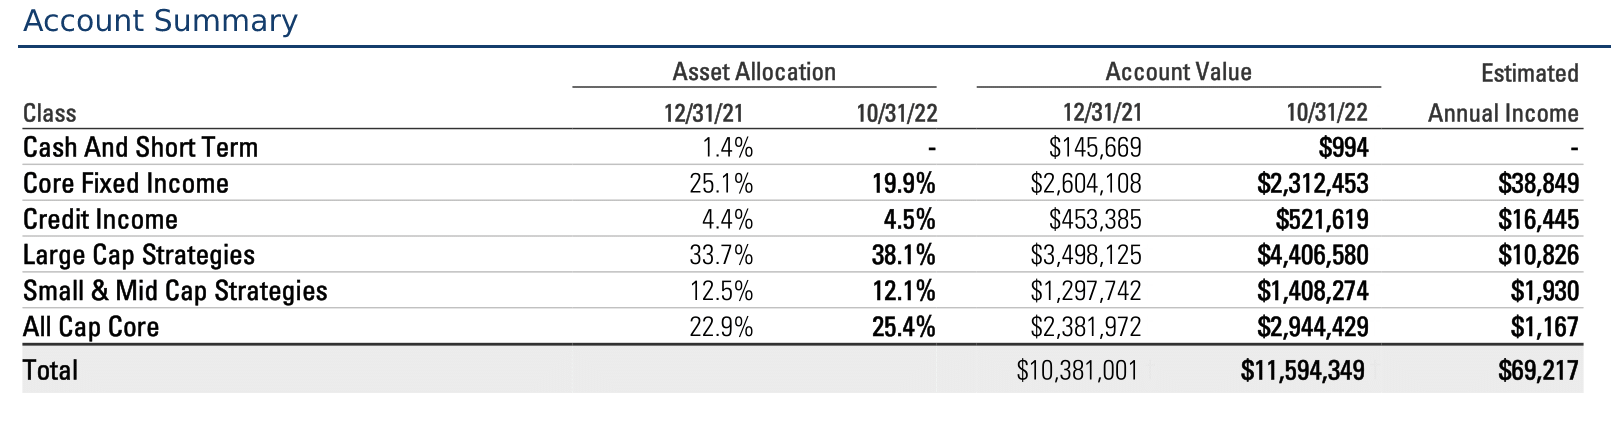
Task: Select the Cash value $145,669
Action: [x=1095, y=147]
